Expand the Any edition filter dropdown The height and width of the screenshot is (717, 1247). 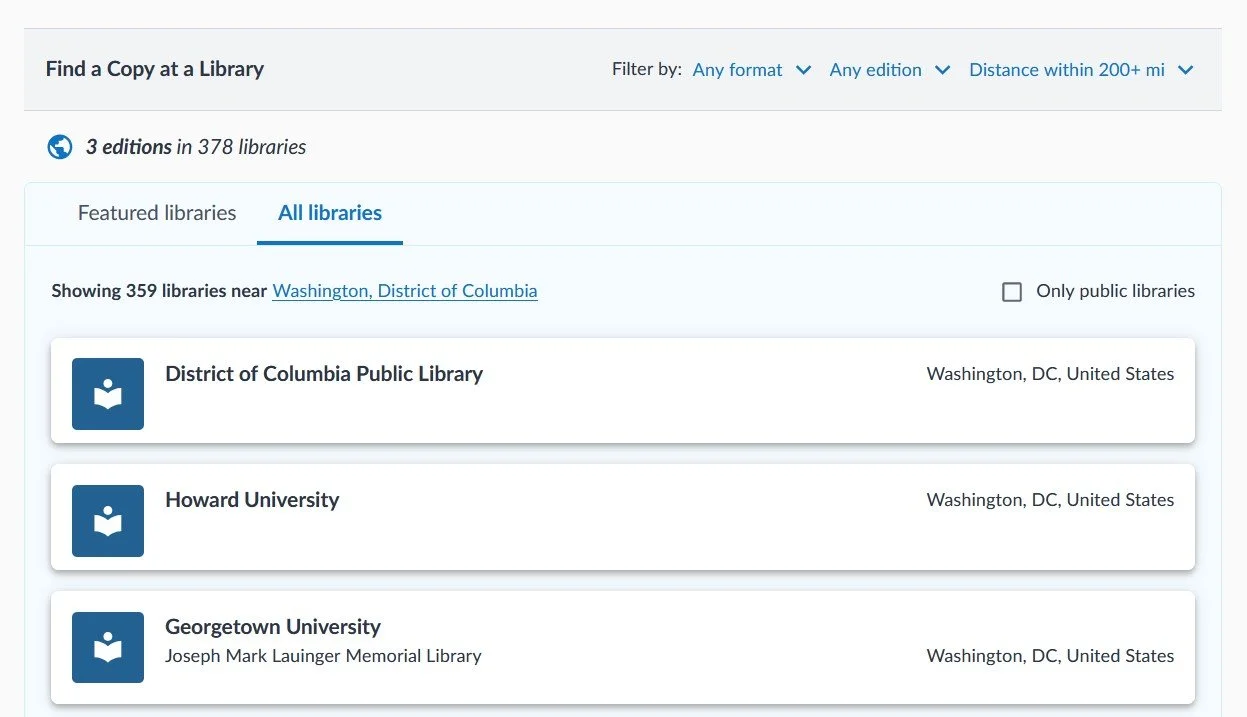coord(876,70)
